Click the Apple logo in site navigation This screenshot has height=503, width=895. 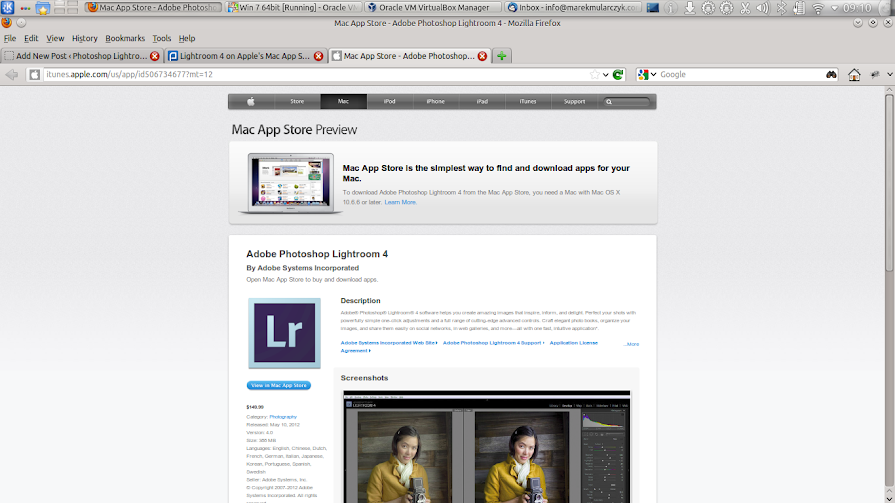pos(251,102)
